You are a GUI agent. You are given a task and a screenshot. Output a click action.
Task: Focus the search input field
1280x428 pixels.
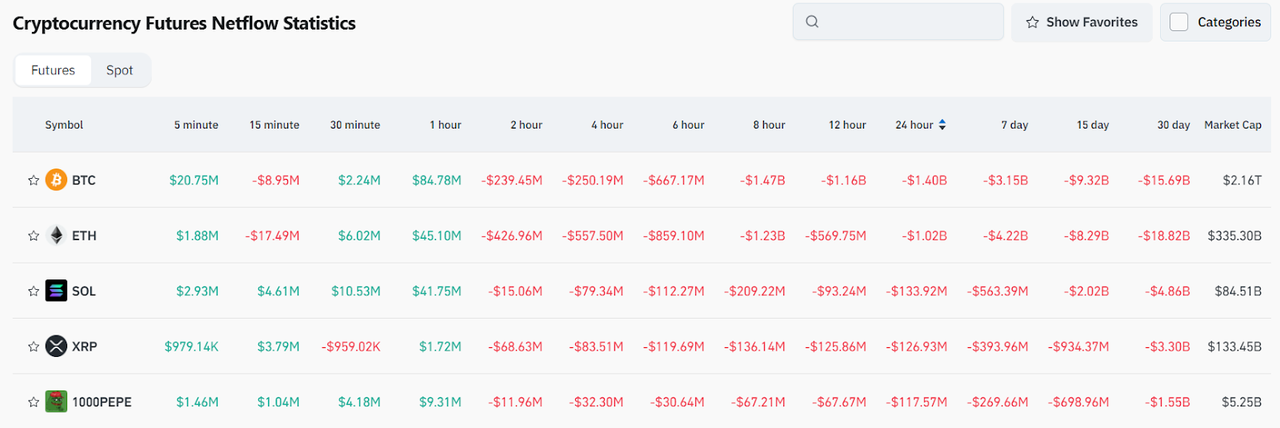(910, 22)
